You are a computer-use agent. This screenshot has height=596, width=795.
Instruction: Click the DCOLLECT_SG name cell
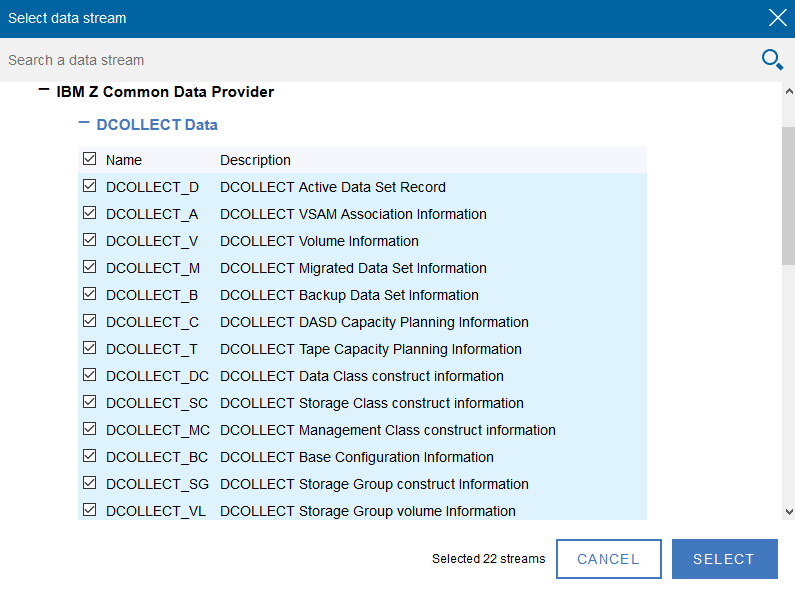[157, 484]
